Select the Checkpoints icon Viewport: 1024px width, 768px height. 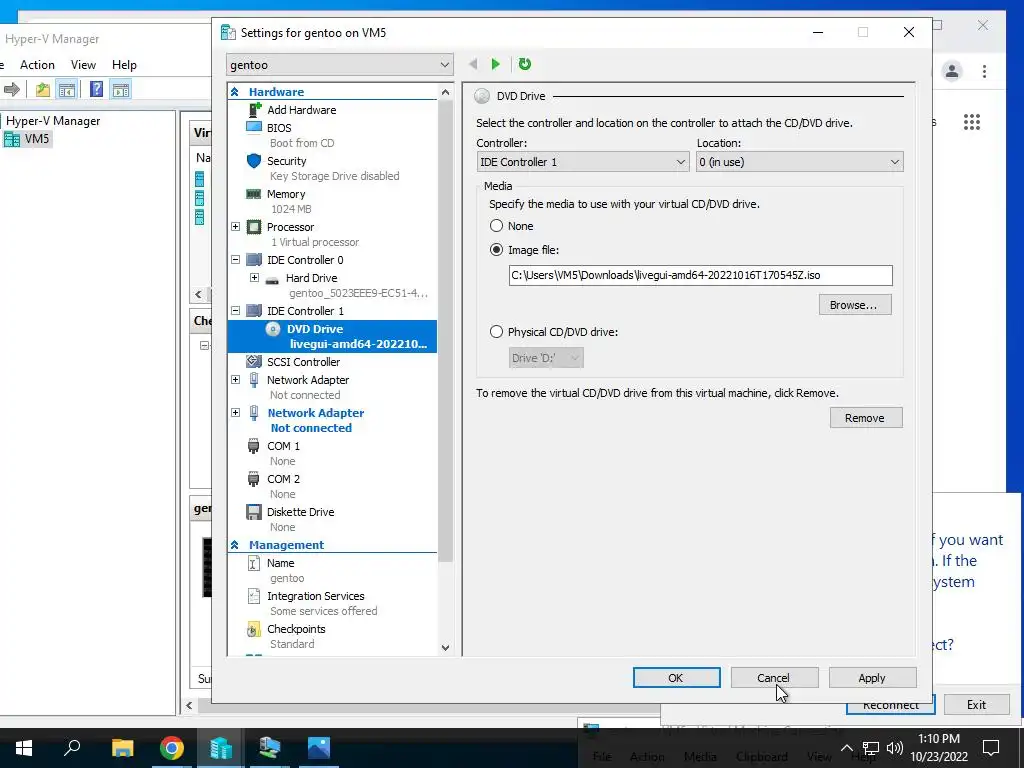(x=253, y=629)
